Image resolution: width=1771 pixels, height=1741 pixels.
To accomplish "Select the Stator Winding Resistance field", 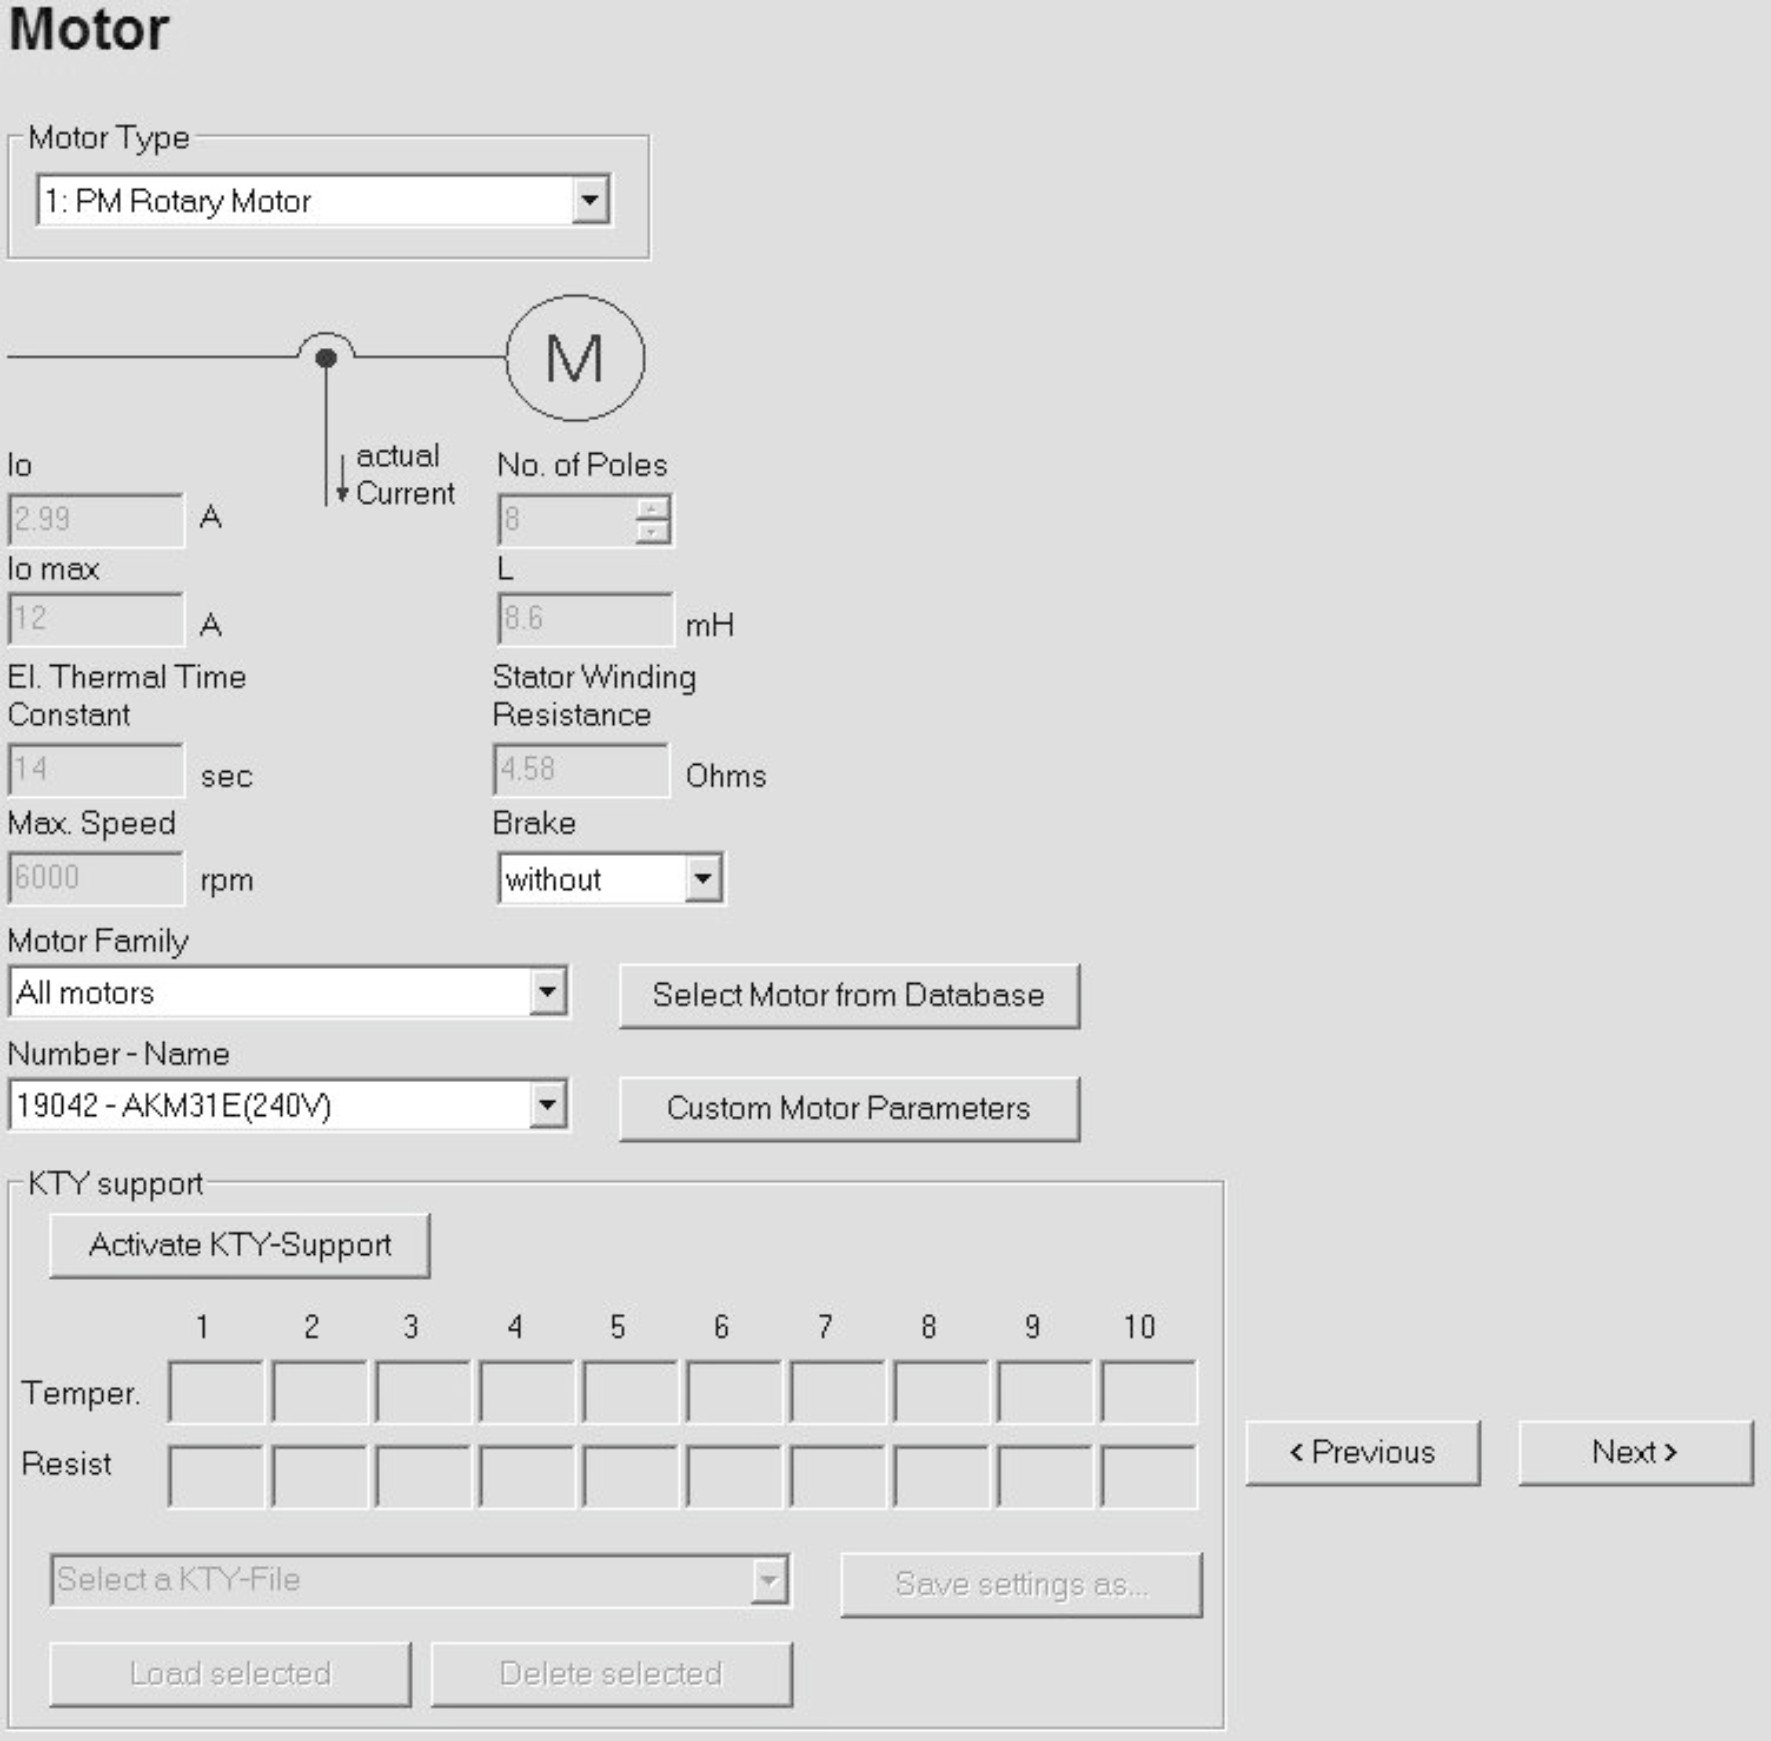I will (581, 769).
